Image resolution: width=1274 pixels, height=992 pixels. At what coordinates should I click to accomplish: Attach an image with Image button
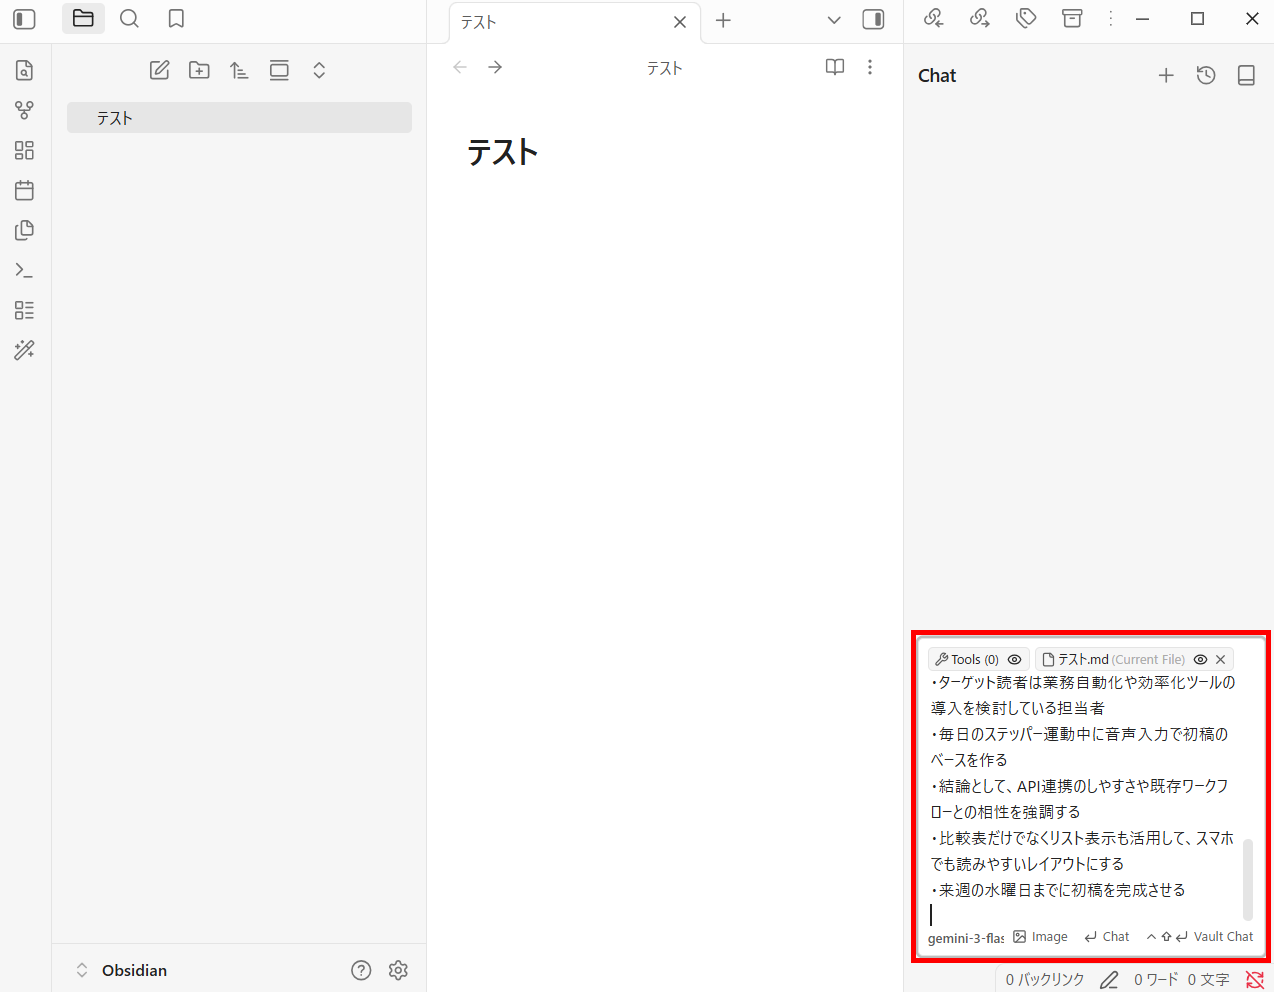(1040, 937)
